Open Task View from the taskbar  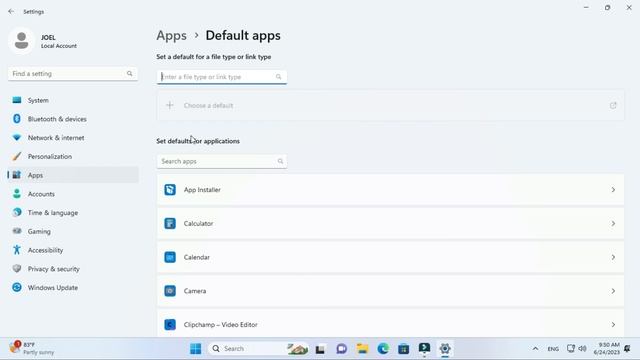320,349
